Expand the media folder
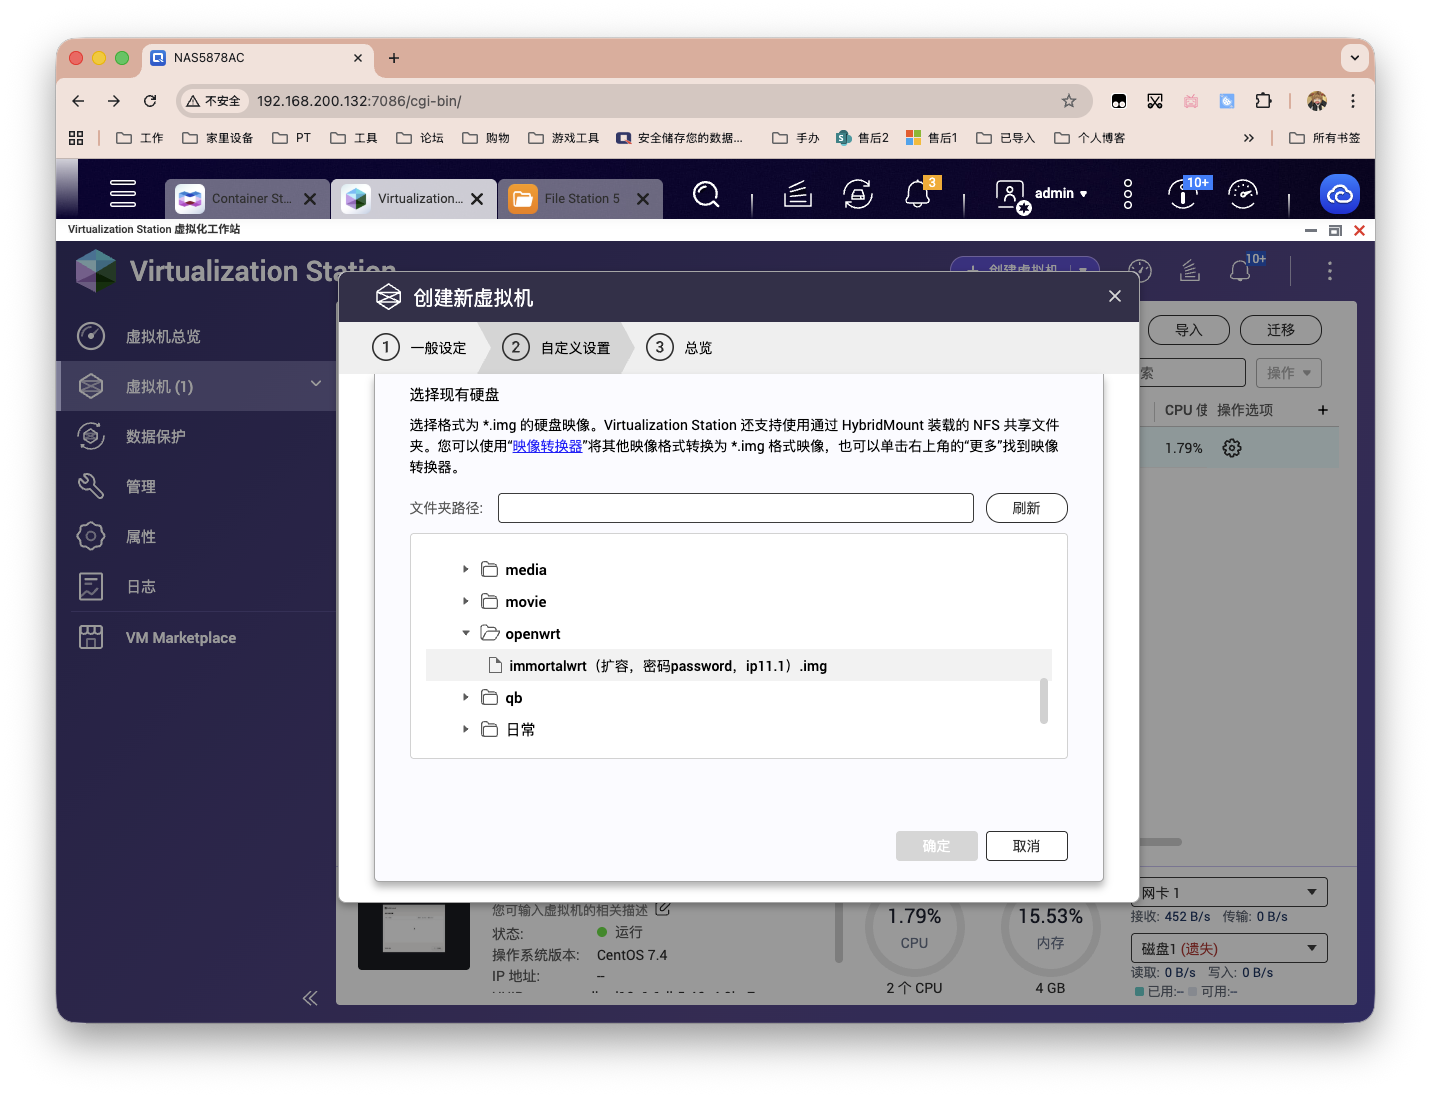The width and height of the screenshot is (1431, 1097). [465, 568]
